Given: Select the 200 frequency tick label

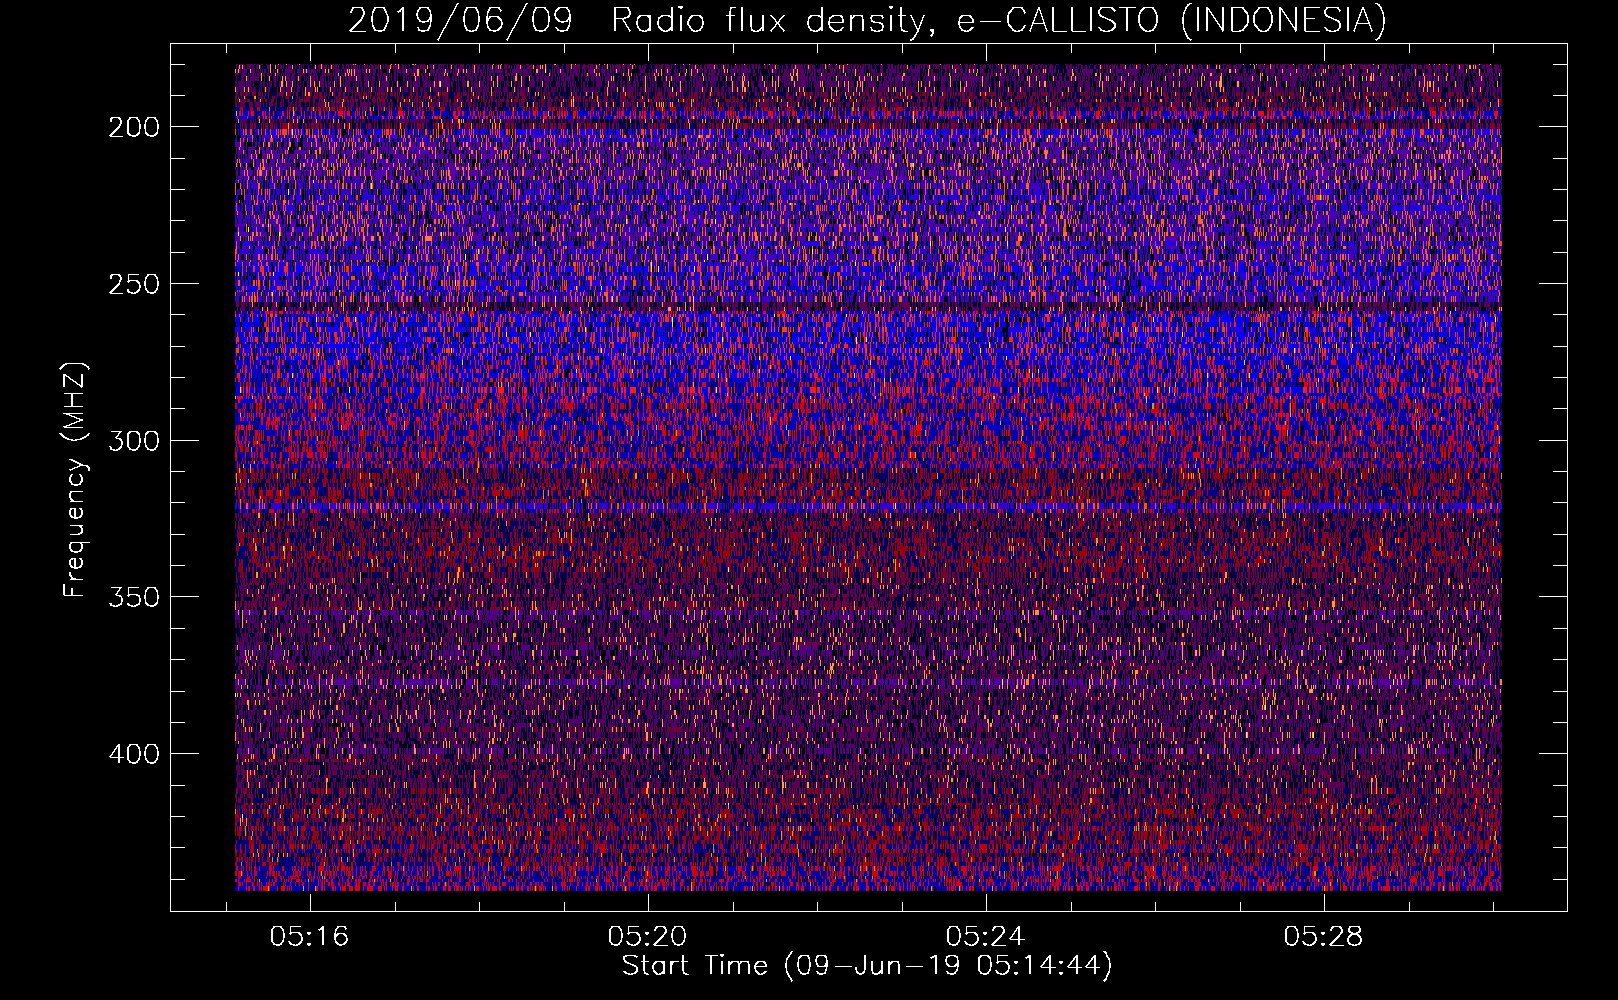Looking at the screenshot, I should click(133, 127).
